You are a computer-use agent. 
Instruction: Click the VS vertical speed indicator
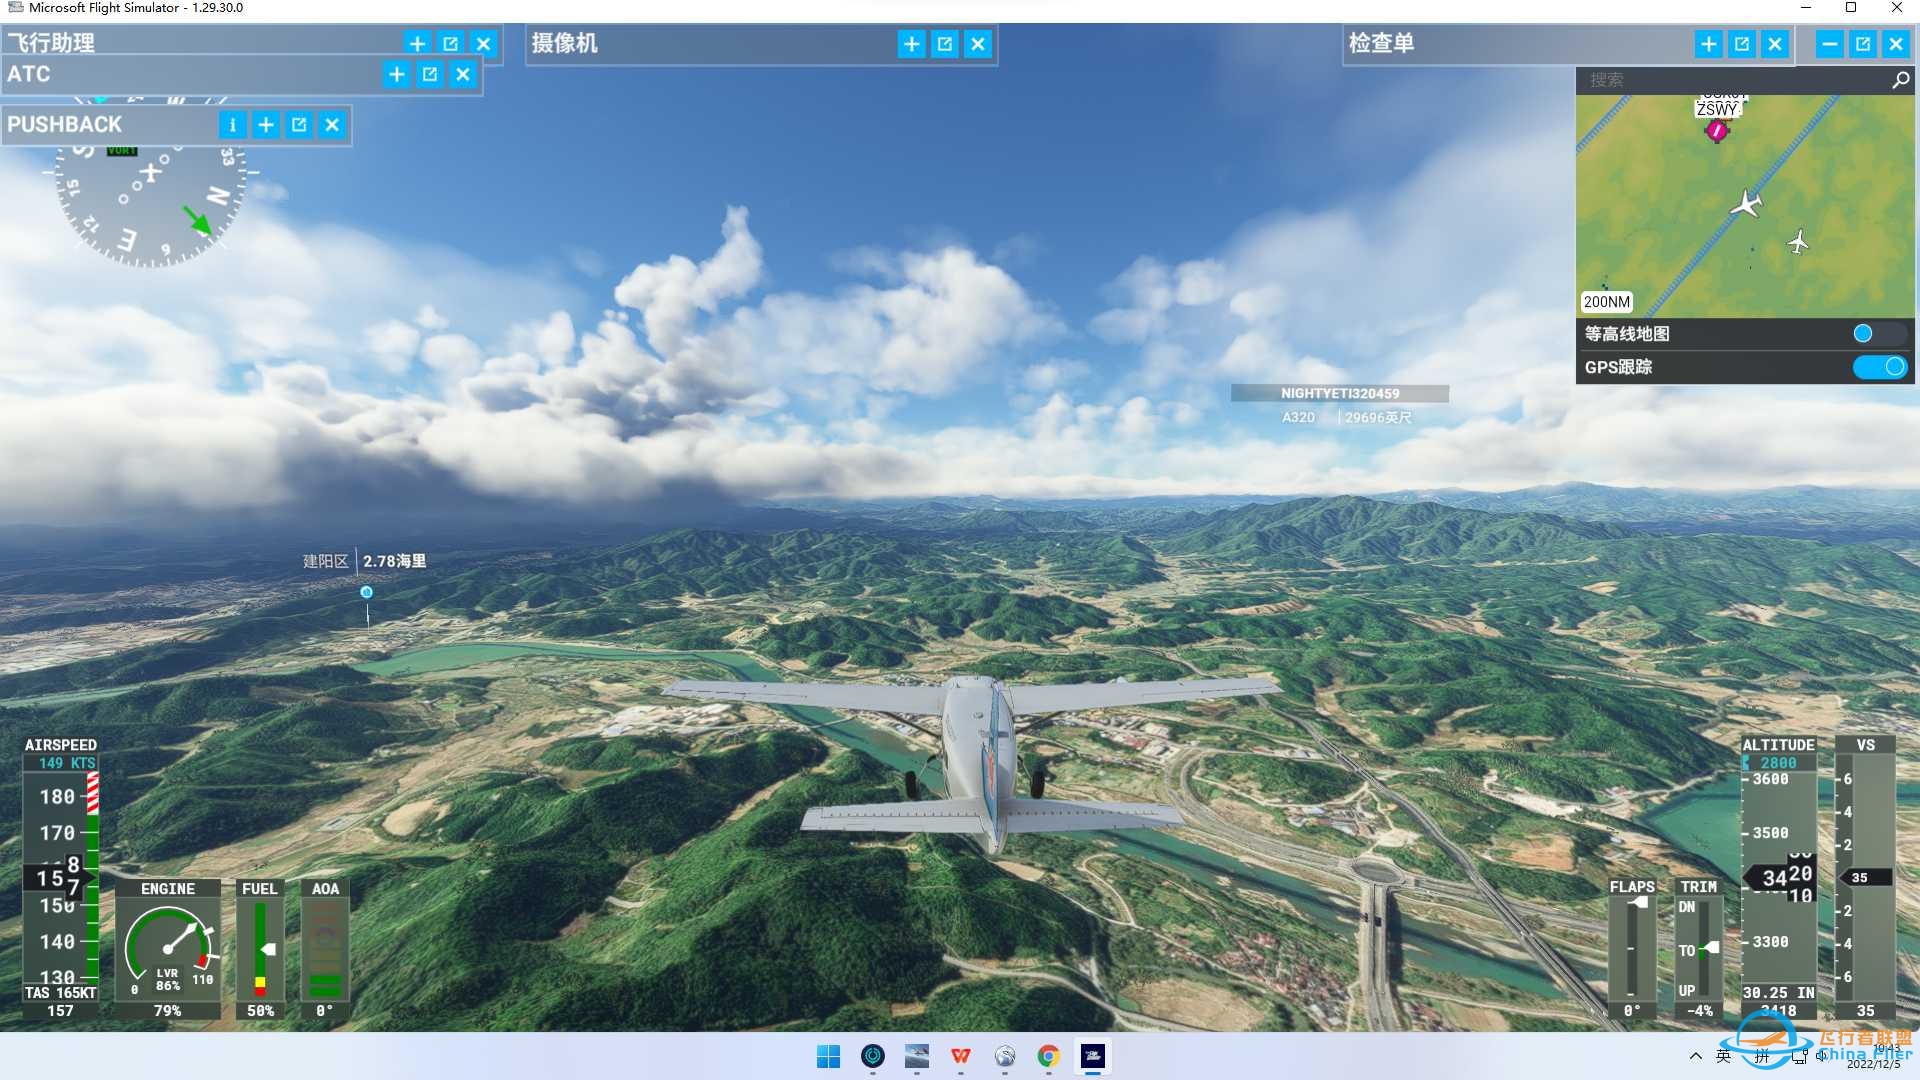point(1865,878)
